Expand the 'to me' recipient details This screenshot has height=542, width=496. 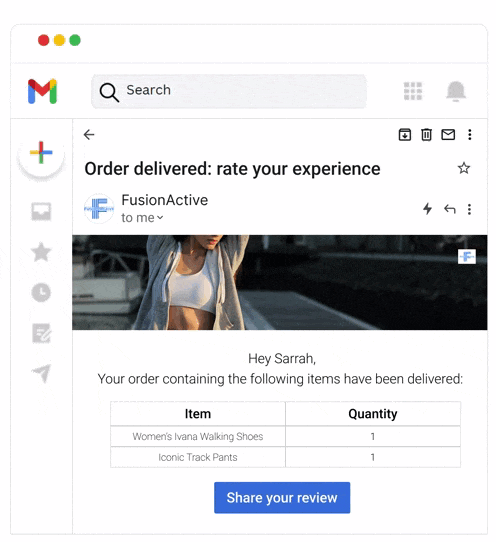(142, 218)
